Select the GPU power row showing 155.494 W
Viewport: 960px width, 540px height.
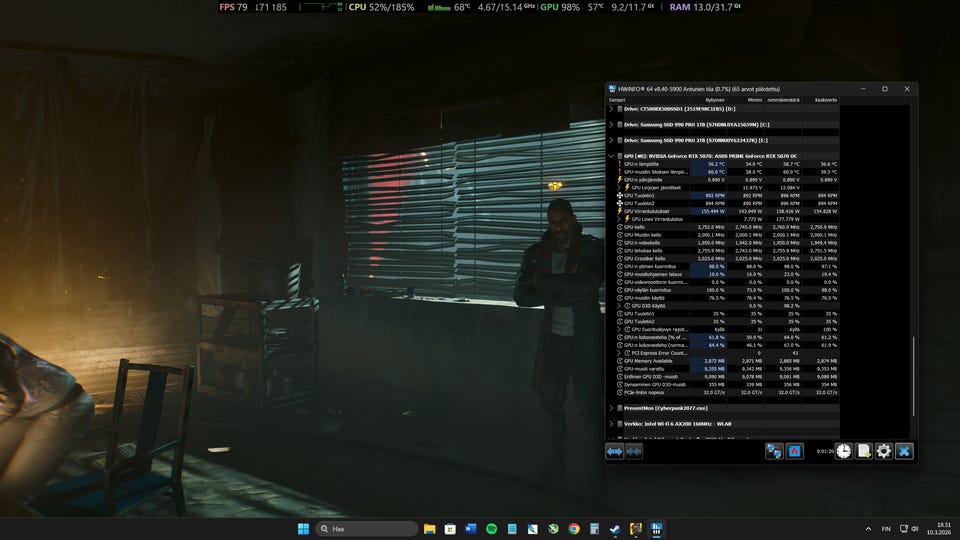click(727, 211)
